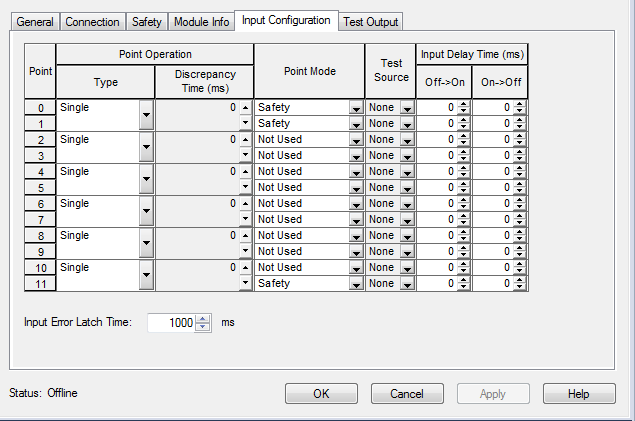Open the Help dialog button
635x421 pixels.
point(578,394)
